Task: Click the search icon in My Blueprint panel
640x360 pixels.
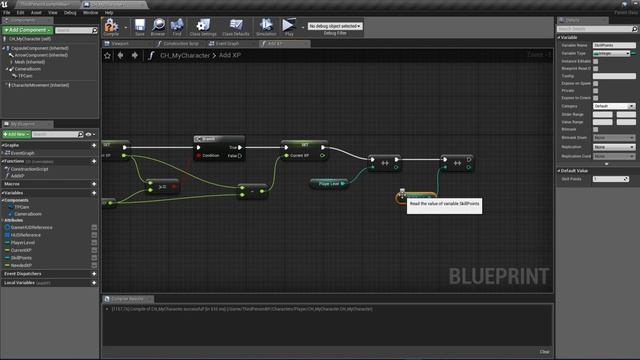Action: coord(80,134)
